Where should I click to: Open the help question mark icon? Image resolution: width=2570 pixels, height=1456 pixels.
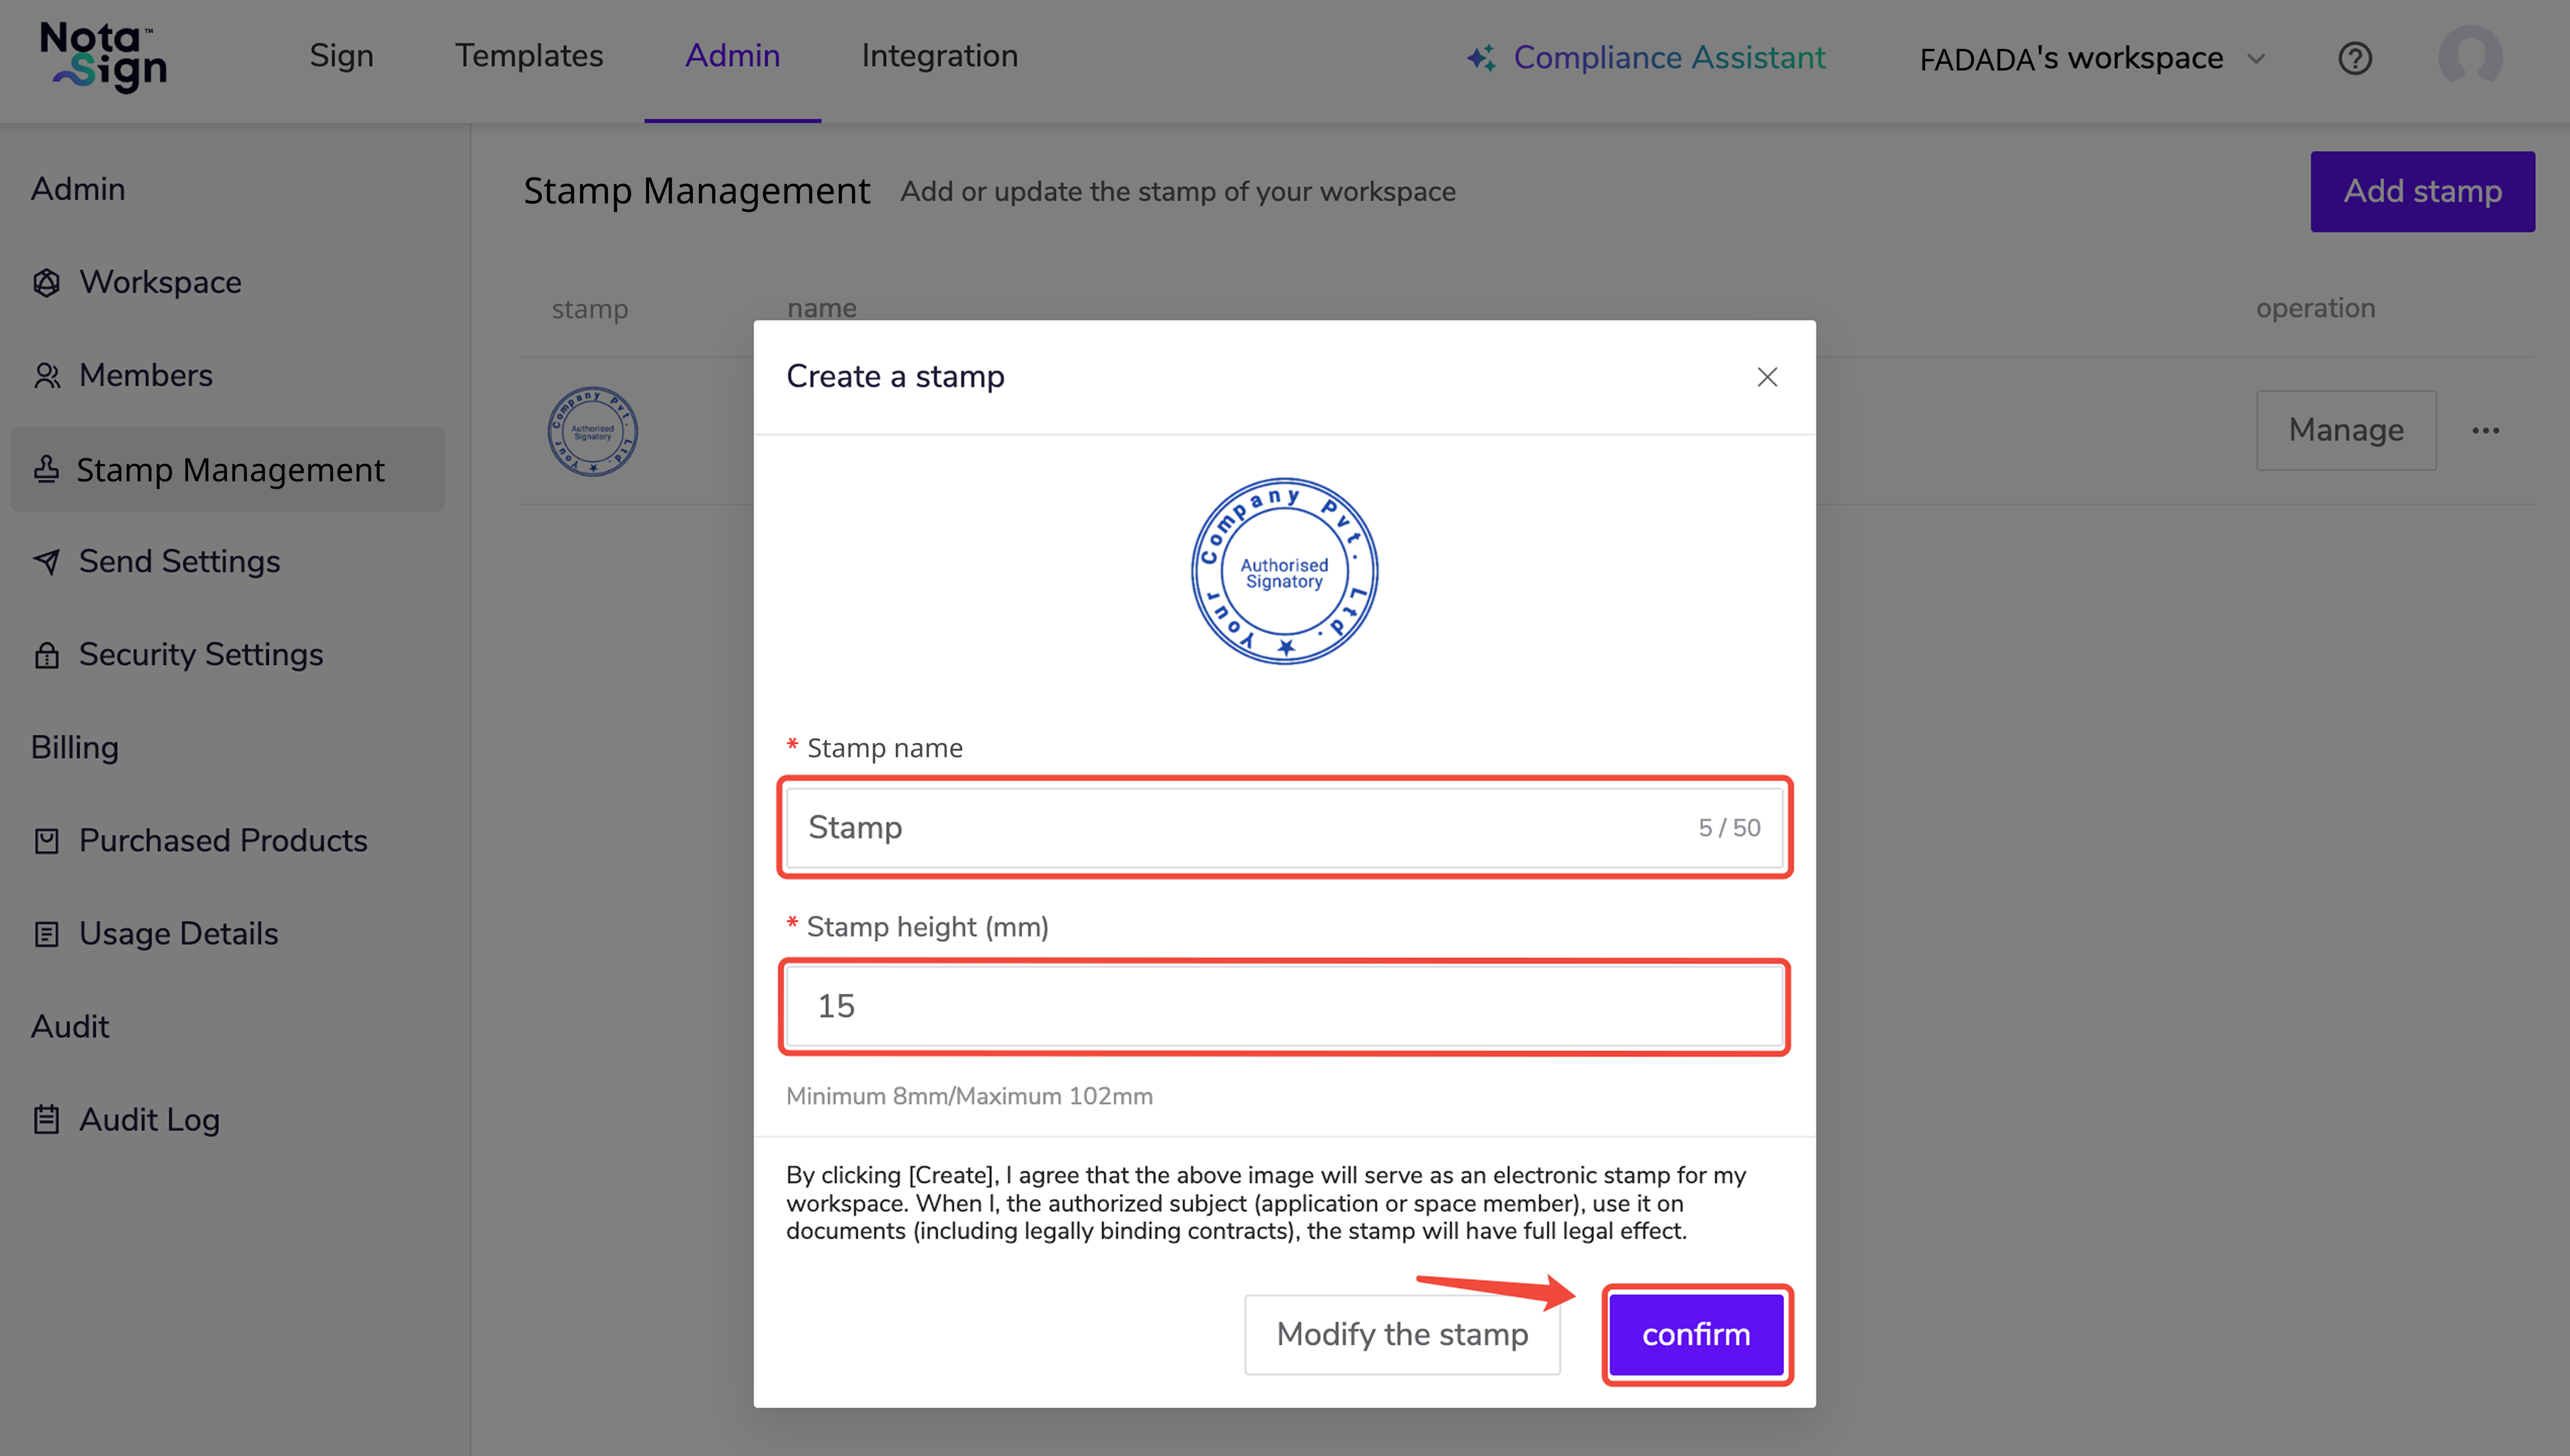(x=2354, y=59)
